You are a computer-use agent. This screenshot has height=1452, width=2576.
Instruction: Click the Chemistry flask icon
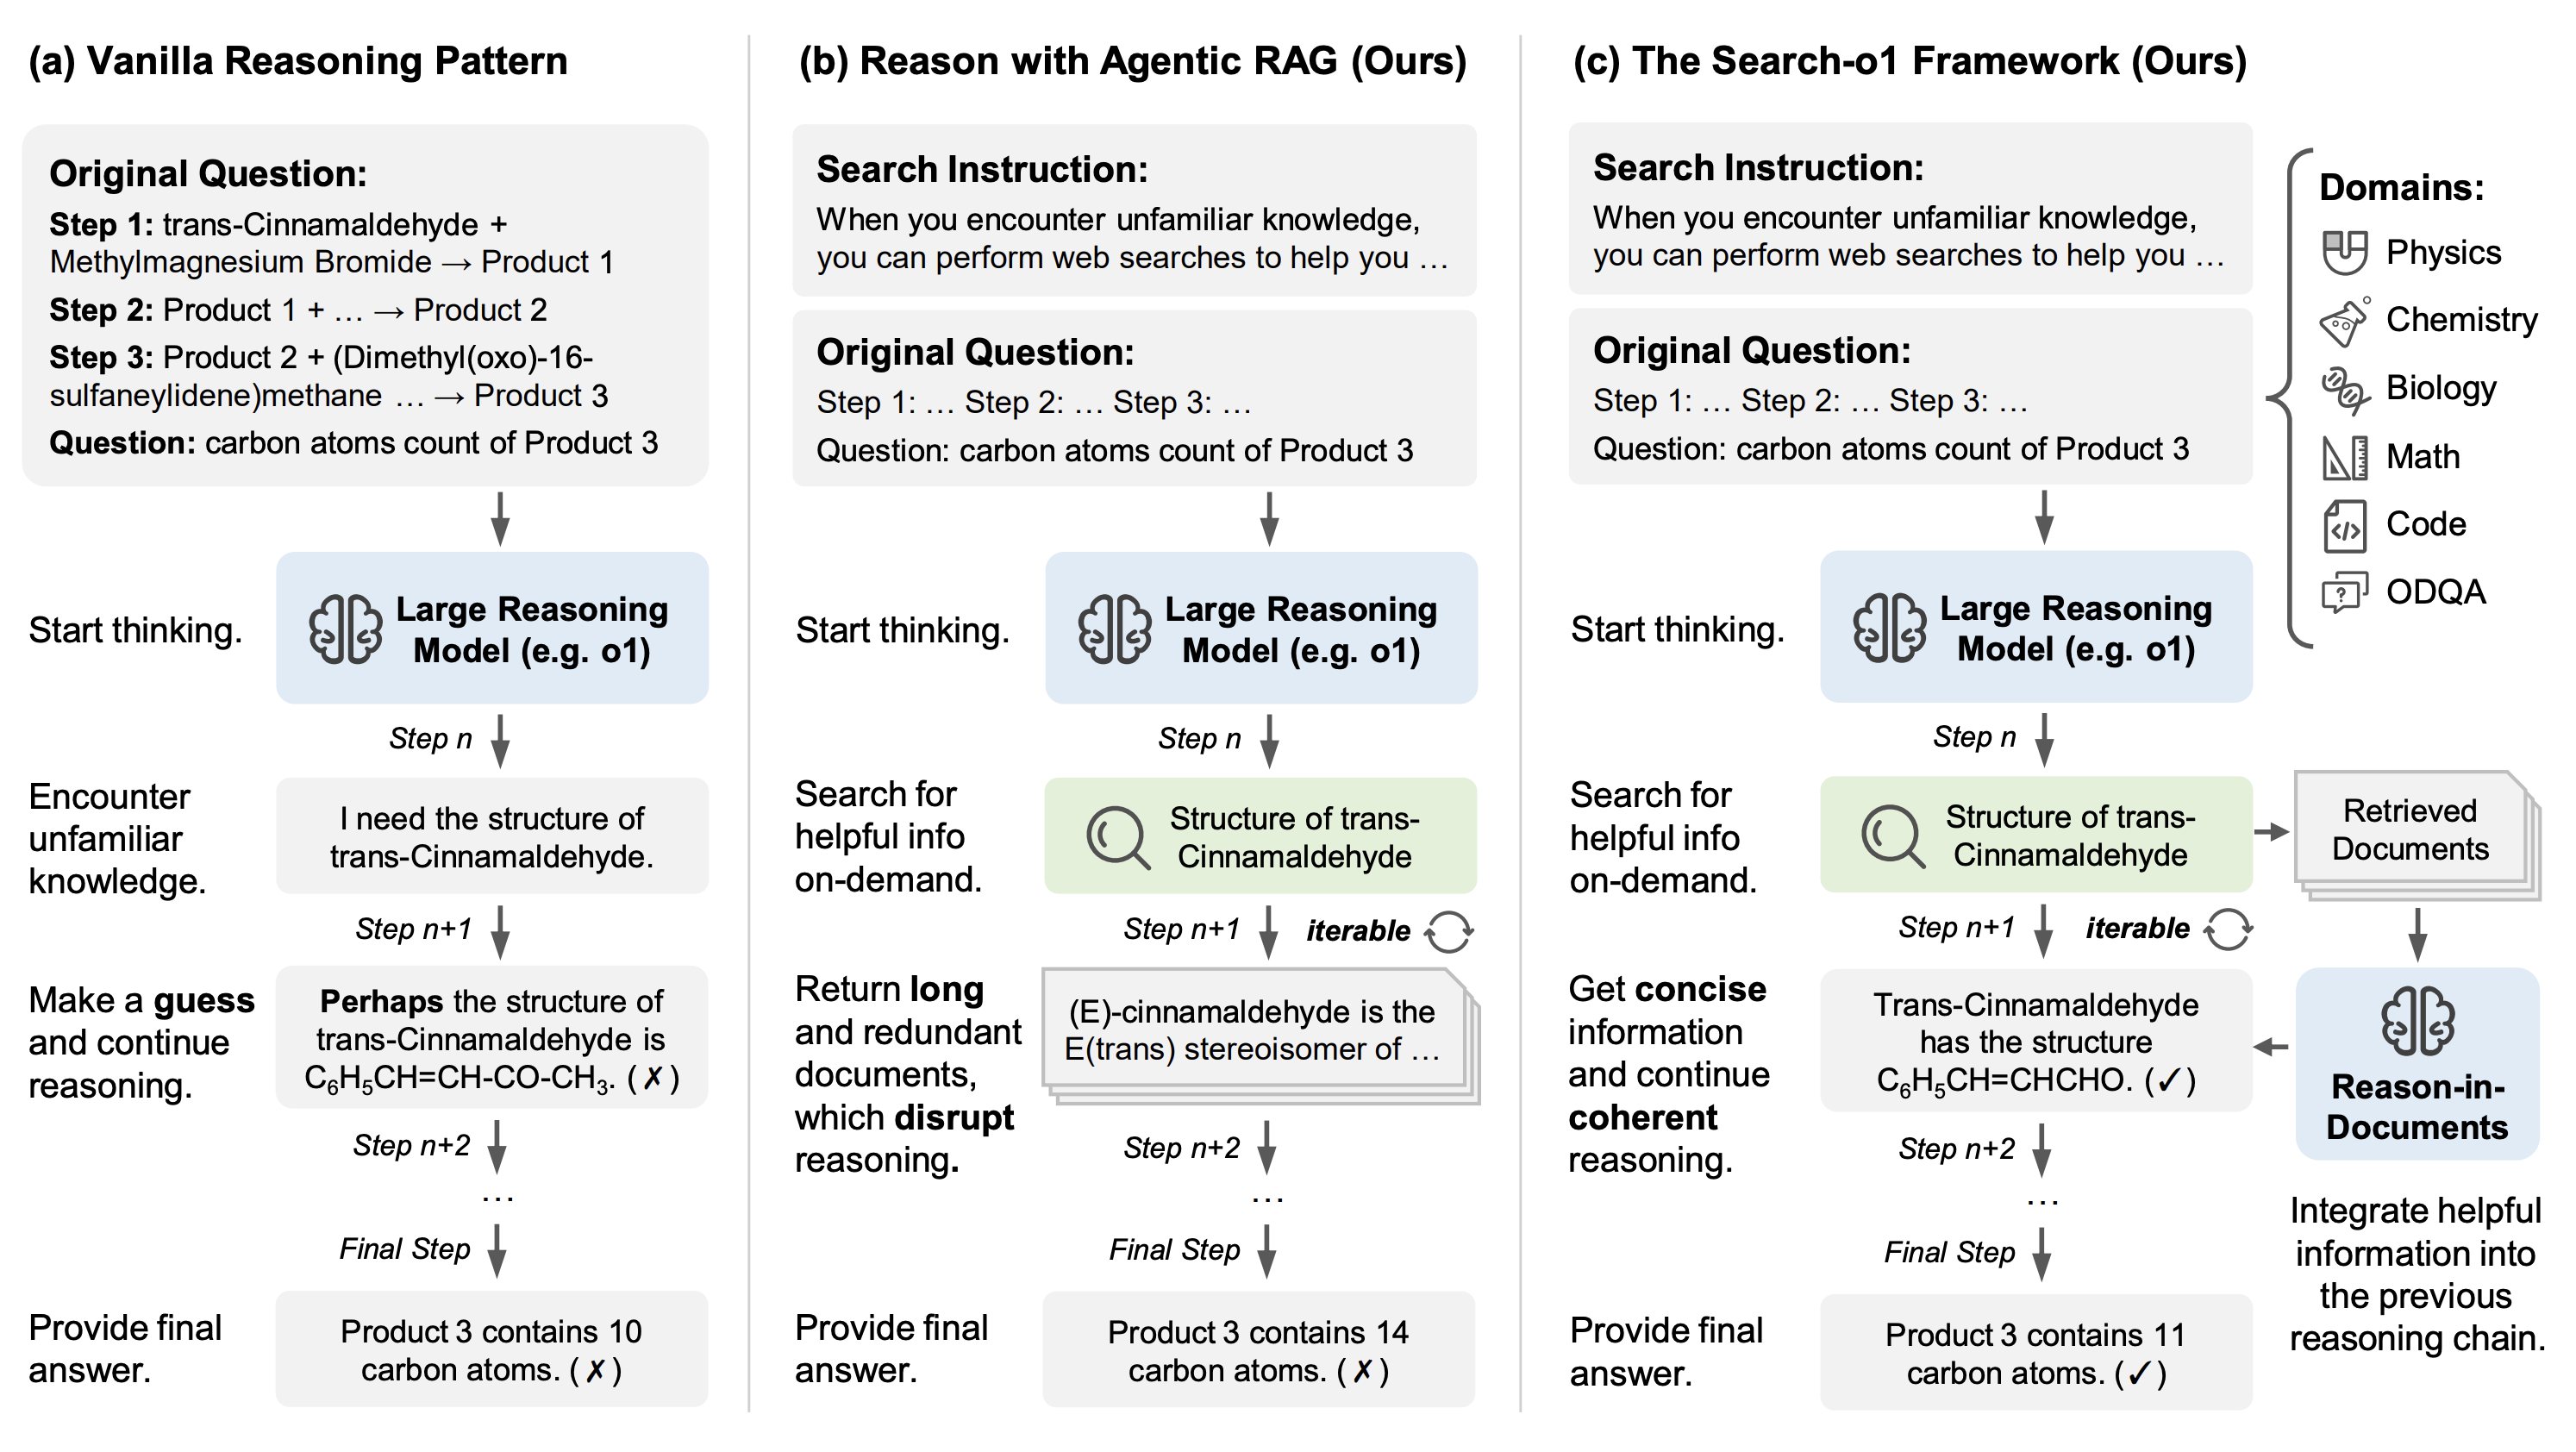pos(2344,321)
